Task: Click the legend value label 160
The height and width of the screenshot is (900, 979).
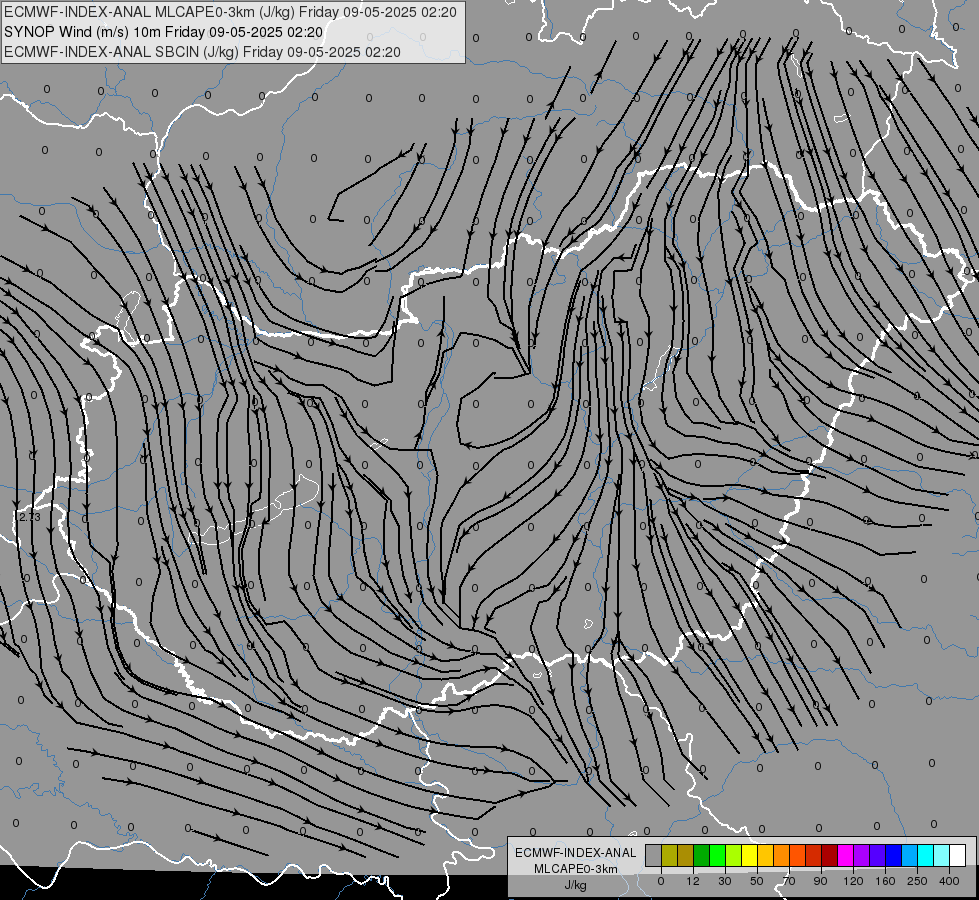Action: tap(885, 881)
